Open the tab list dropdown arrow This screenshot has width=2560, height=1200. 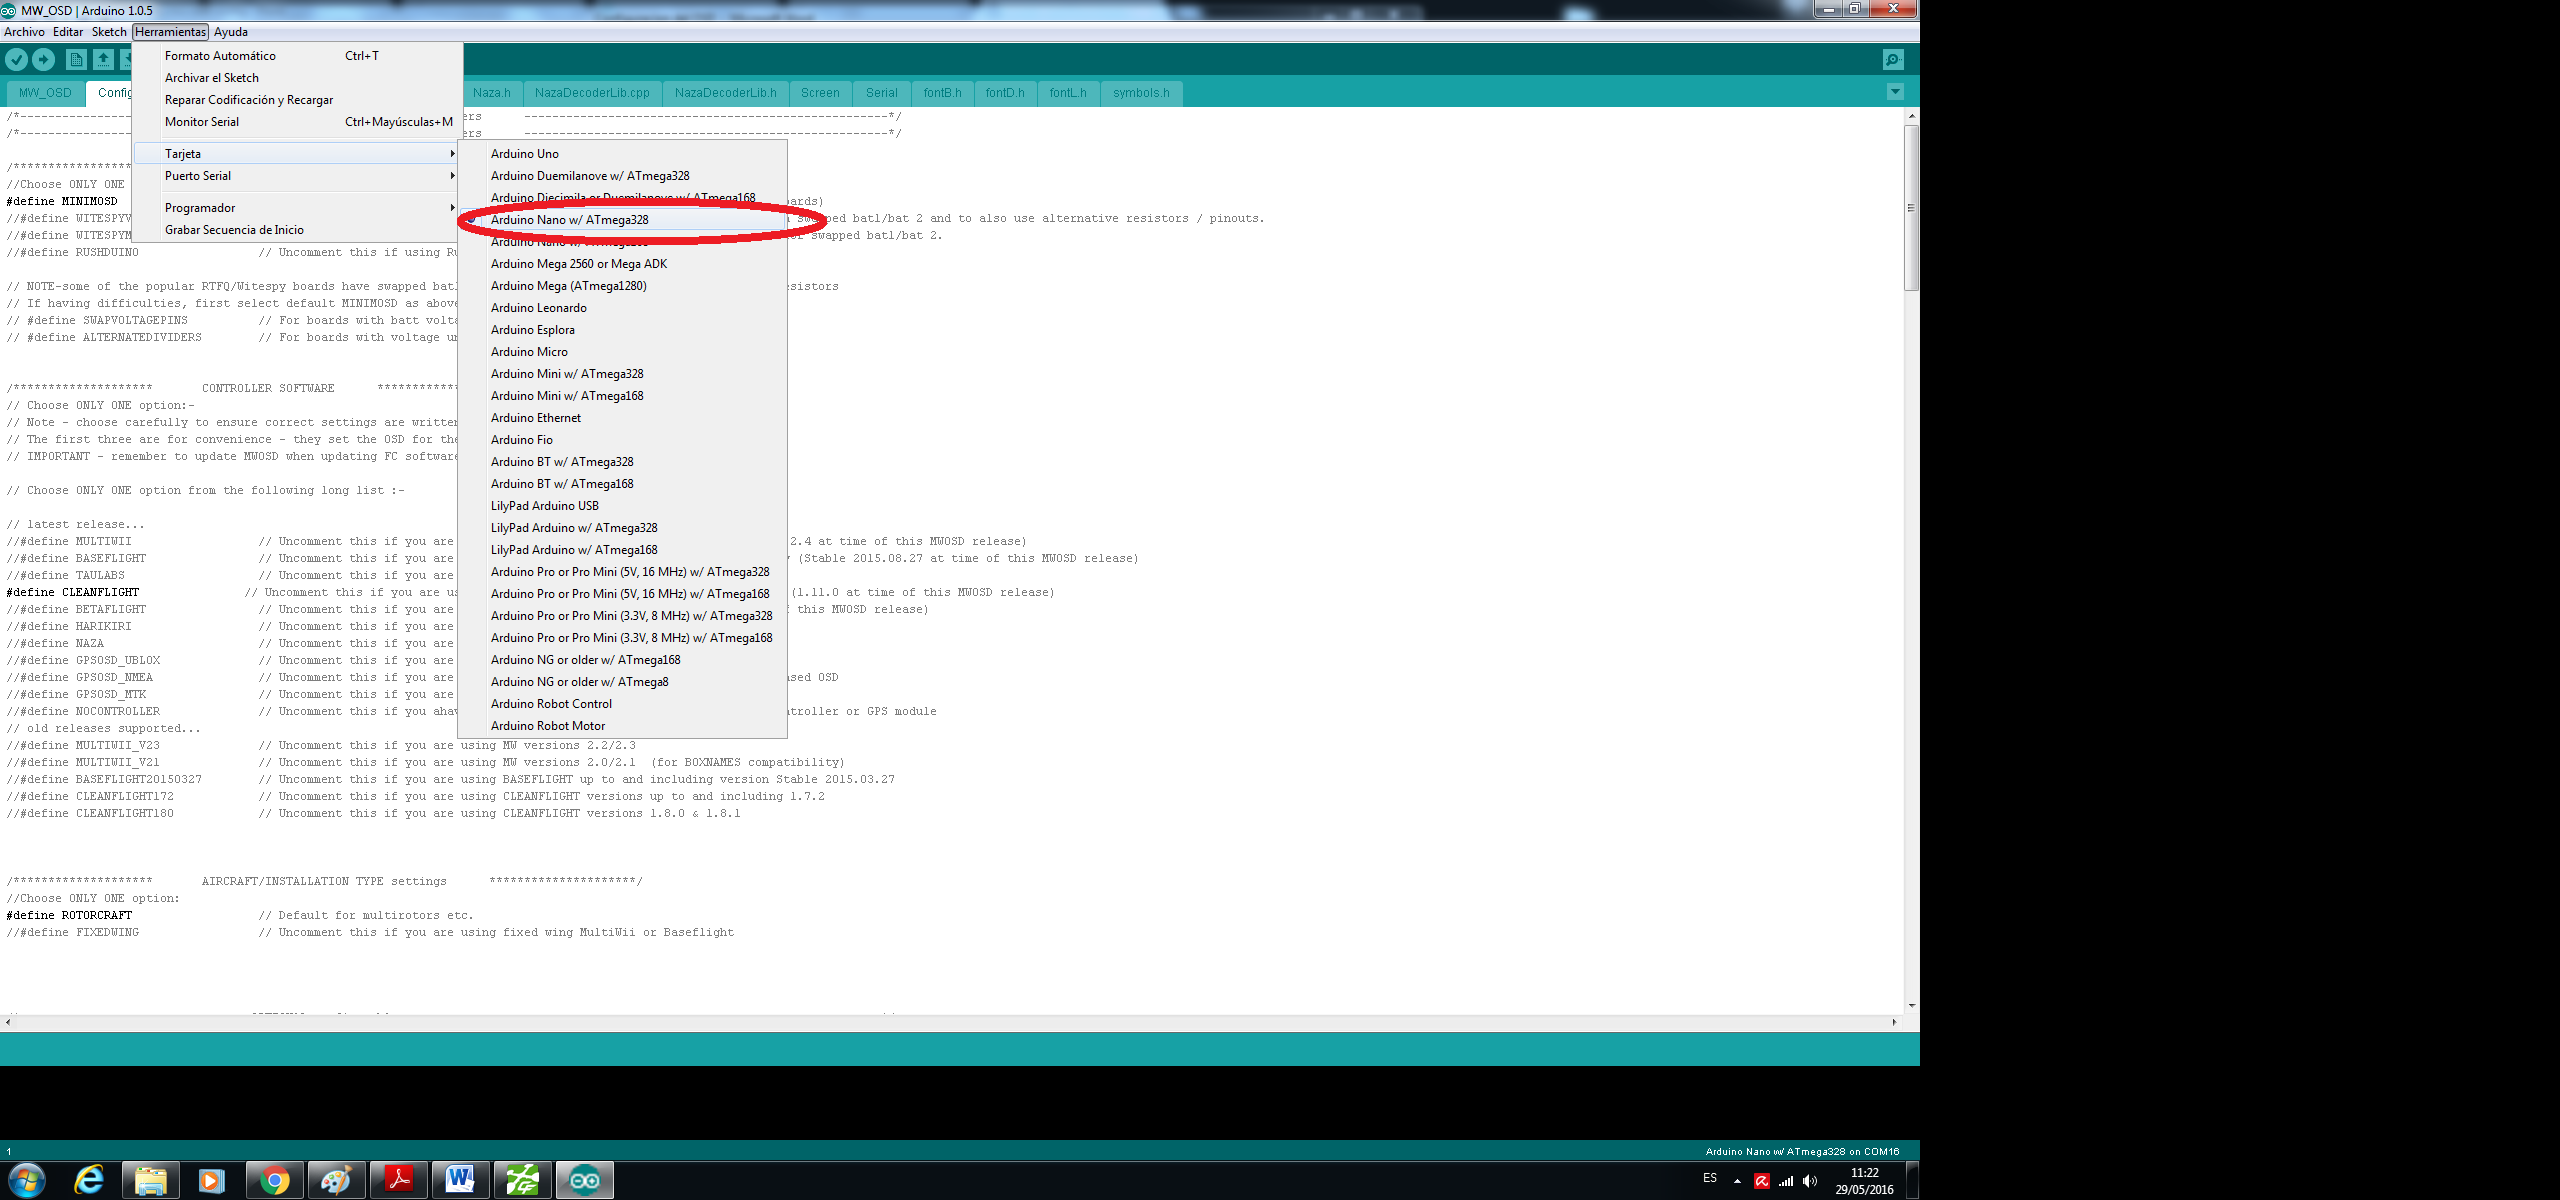[1895, 92]
